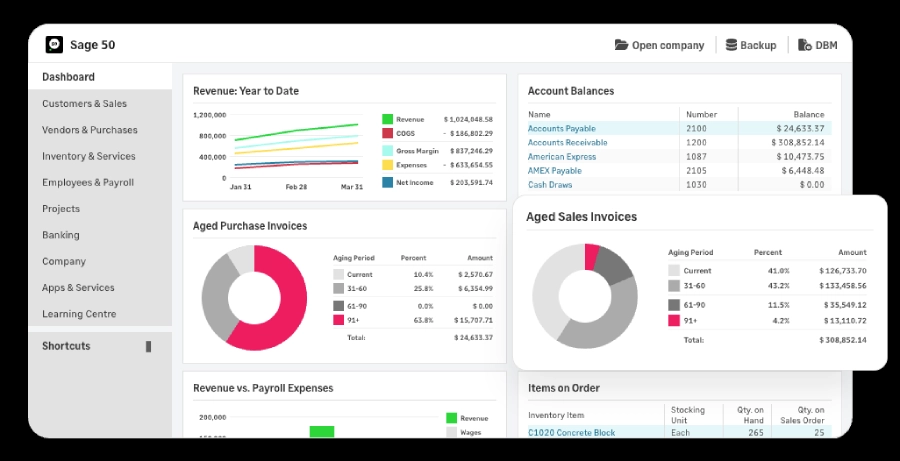Image resolution: width=900 pixels, height=461 pixels.
Task: Click the DBM button label
Action: click(826, 45)
